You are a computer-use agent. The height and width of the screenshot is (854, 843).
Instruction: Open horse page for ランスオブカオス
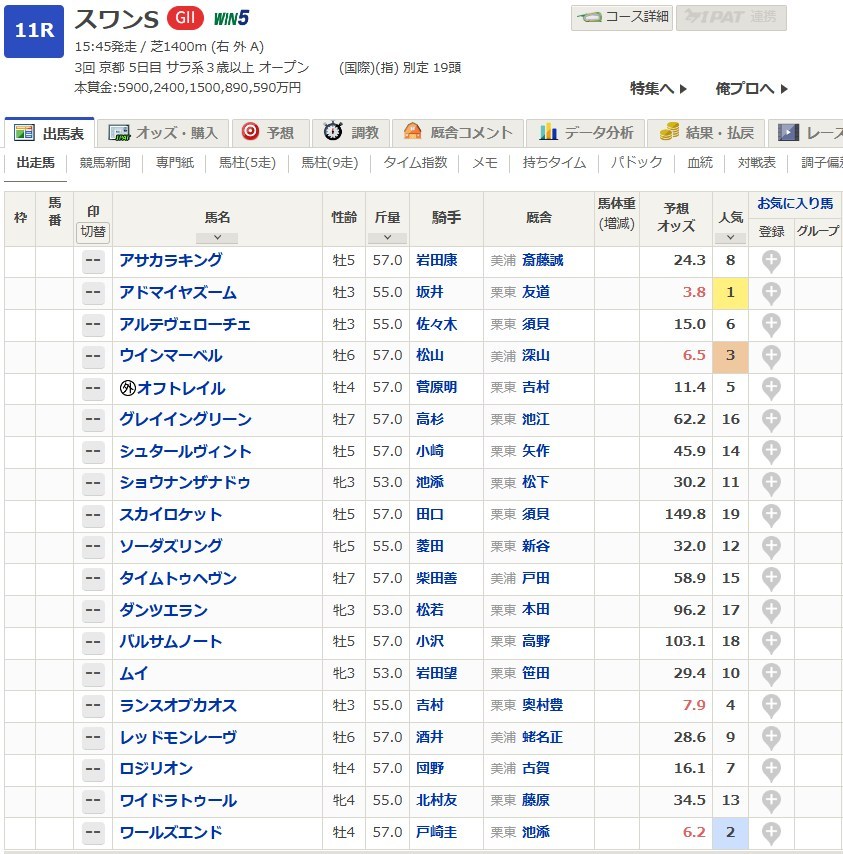coord(178,705)
